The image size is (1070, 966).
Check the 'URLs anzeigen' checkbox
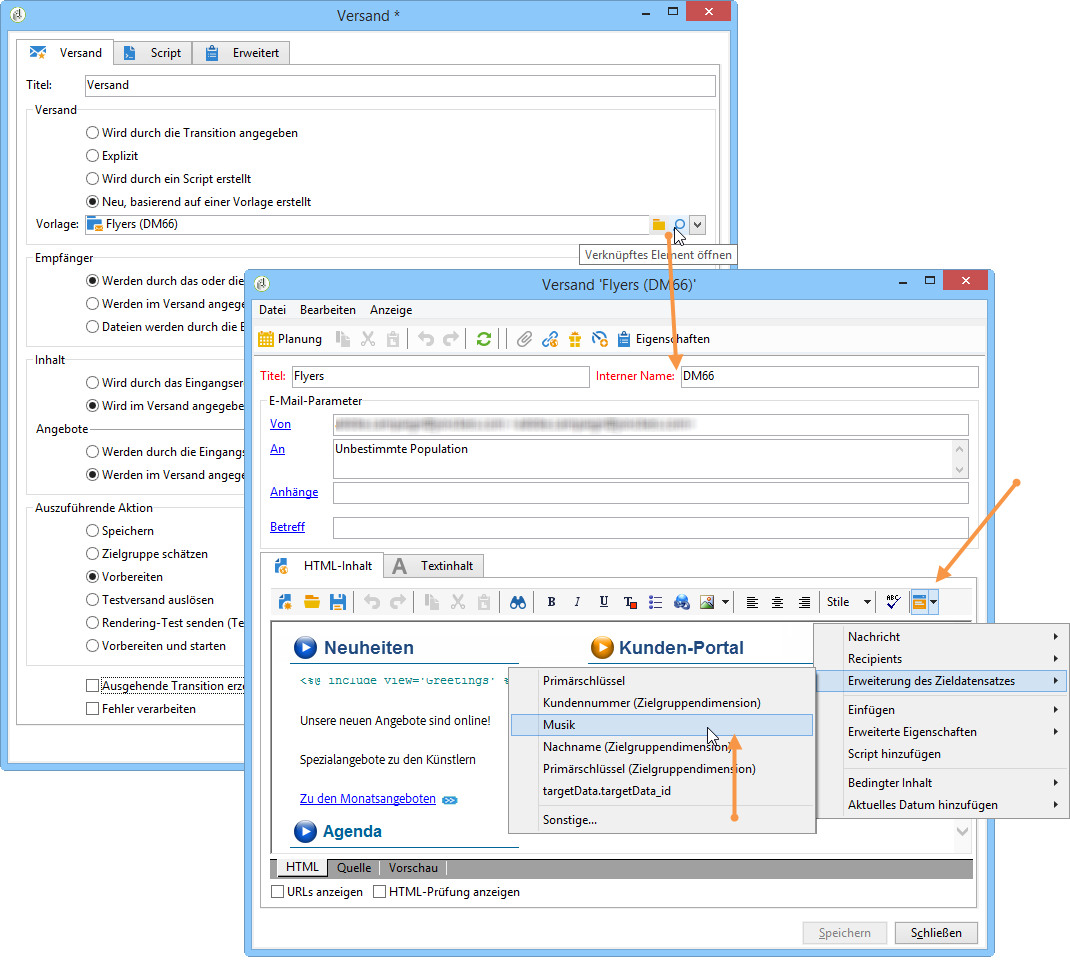click(x=278, y=892)
